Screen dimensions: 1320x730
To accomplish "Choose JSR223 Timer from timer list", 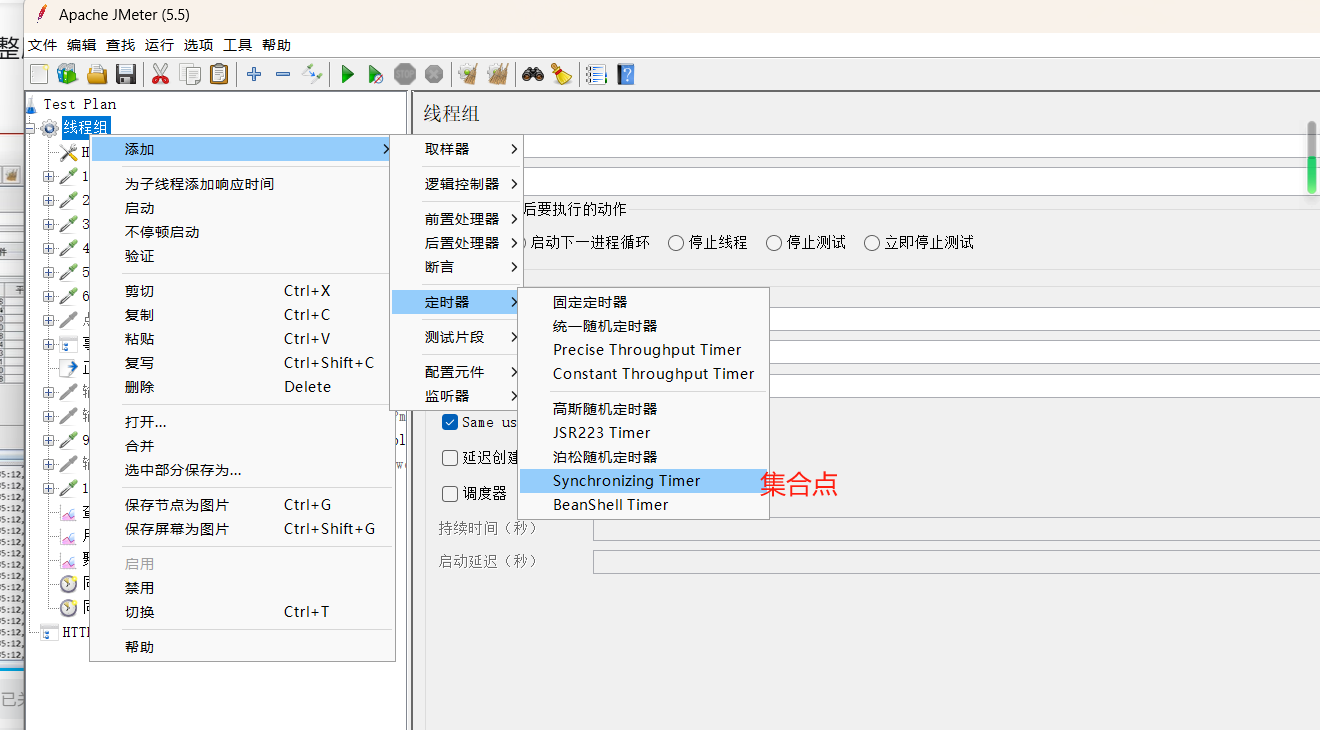I will pyautogui.click(x=644, y=433).
